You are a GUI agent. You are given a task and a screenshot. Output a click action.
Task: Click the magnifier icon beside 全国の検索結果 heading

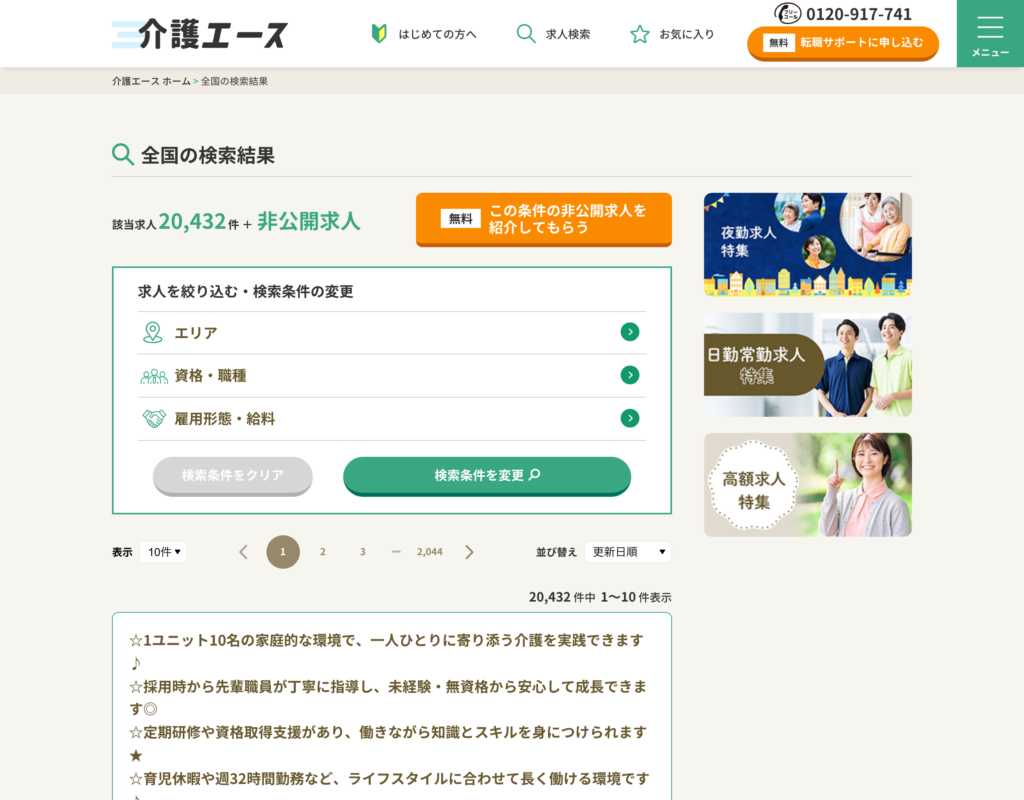[x=123, y=154]
